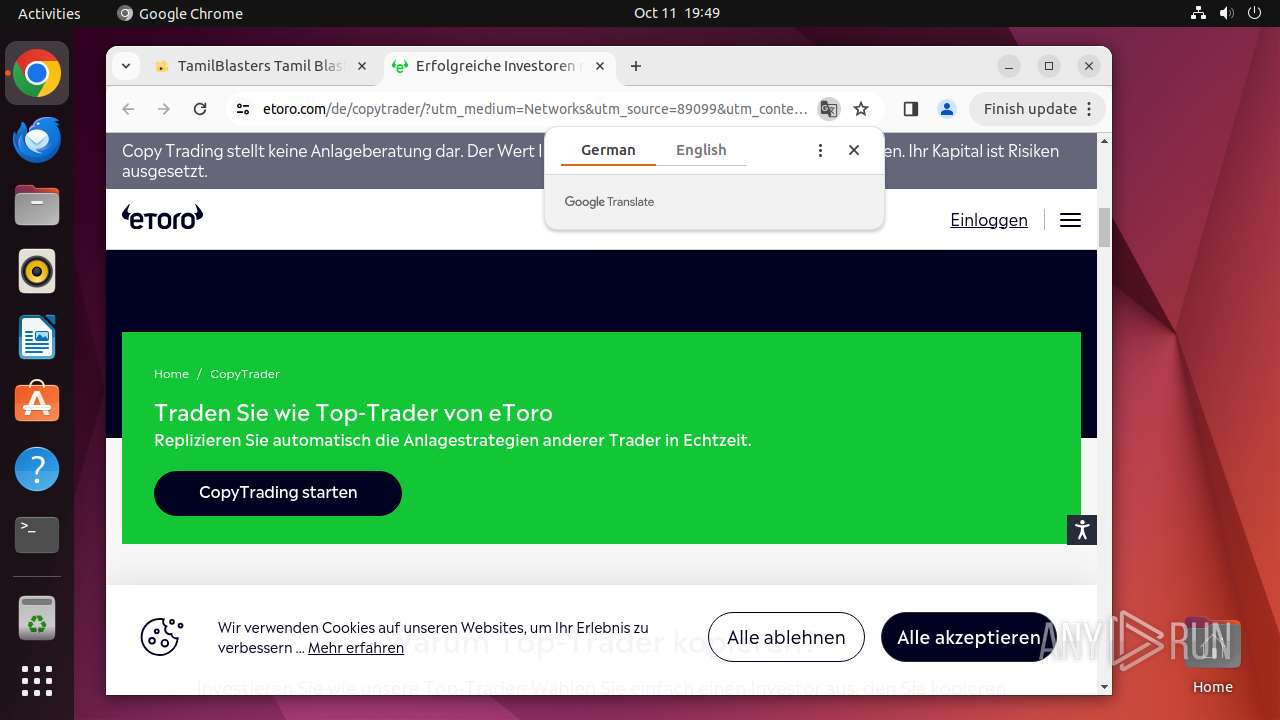Open Rhythmbox music player from the dock

37,271
